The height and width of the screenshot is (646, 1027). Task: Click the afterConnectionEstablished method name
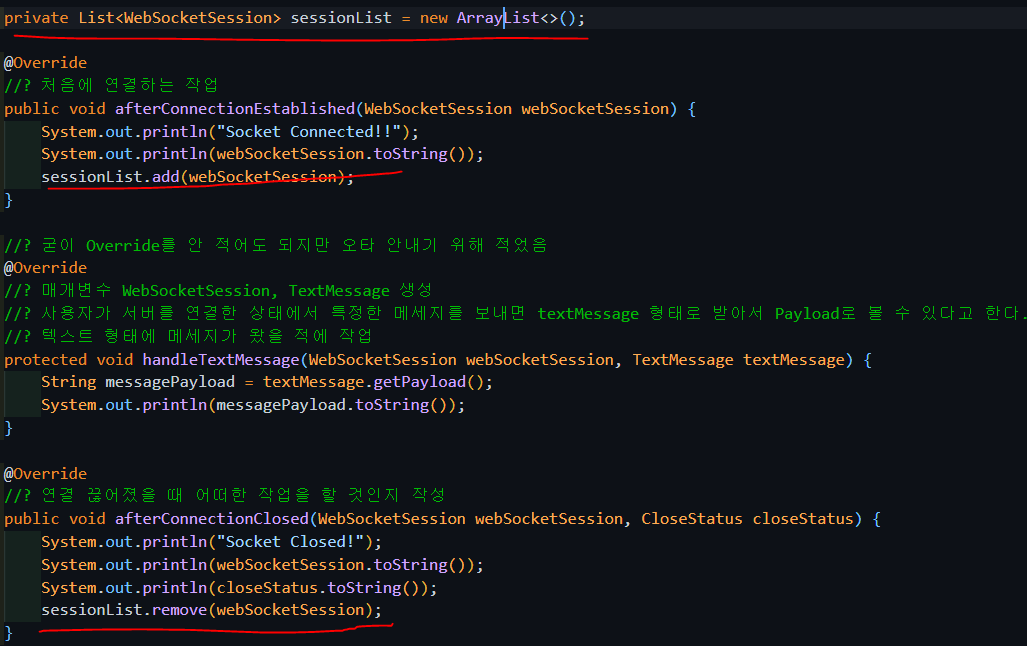[235, 109]
